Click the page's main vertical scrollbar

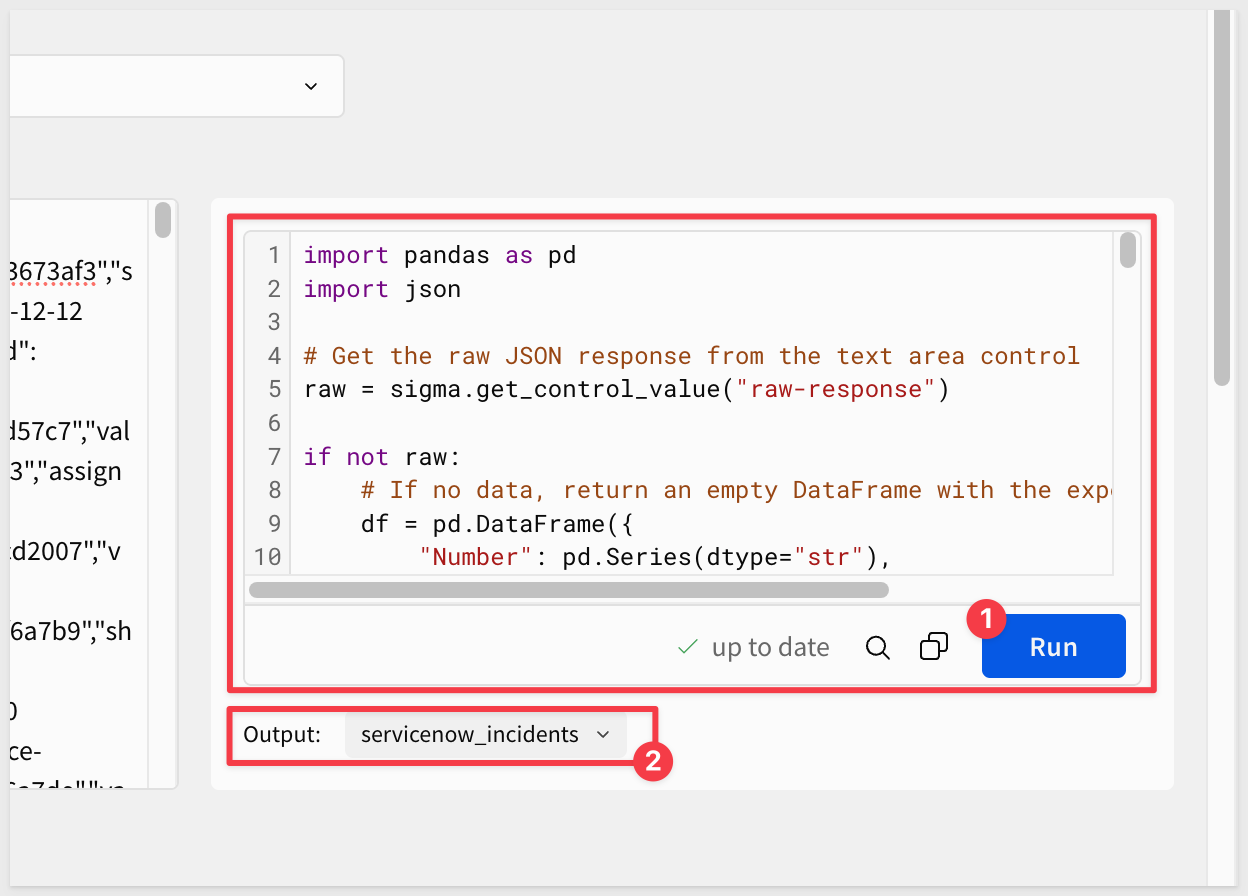click(x=1221, y=200)
